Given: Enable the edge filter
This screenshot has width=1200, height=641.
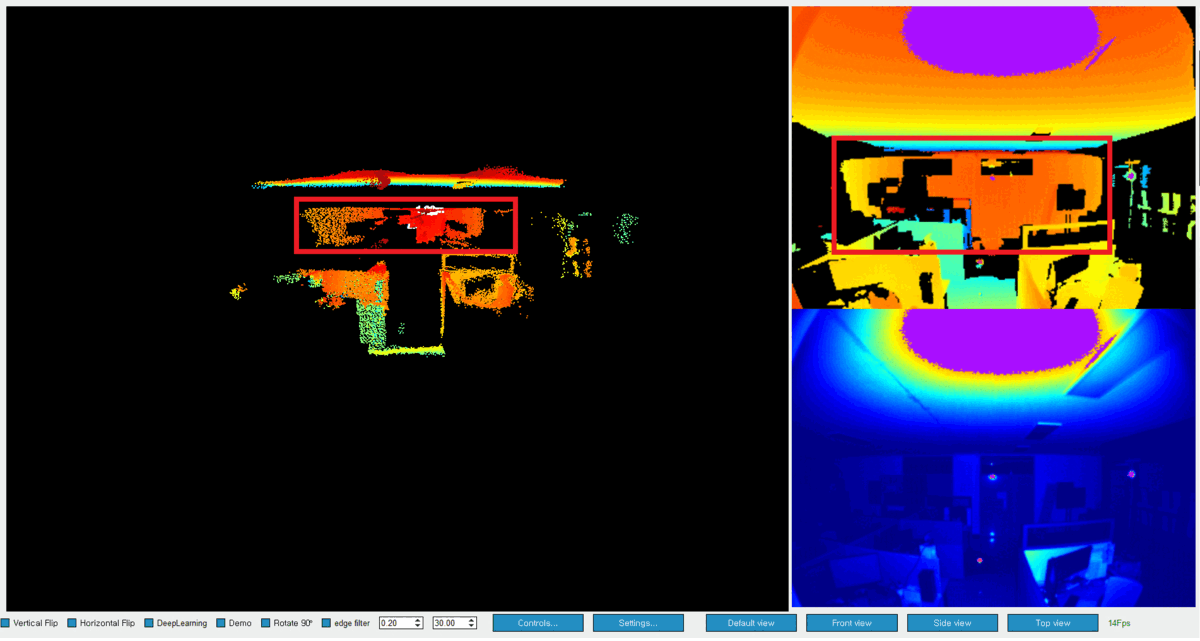Looking at the screenshot, I should tap(325, 622).
